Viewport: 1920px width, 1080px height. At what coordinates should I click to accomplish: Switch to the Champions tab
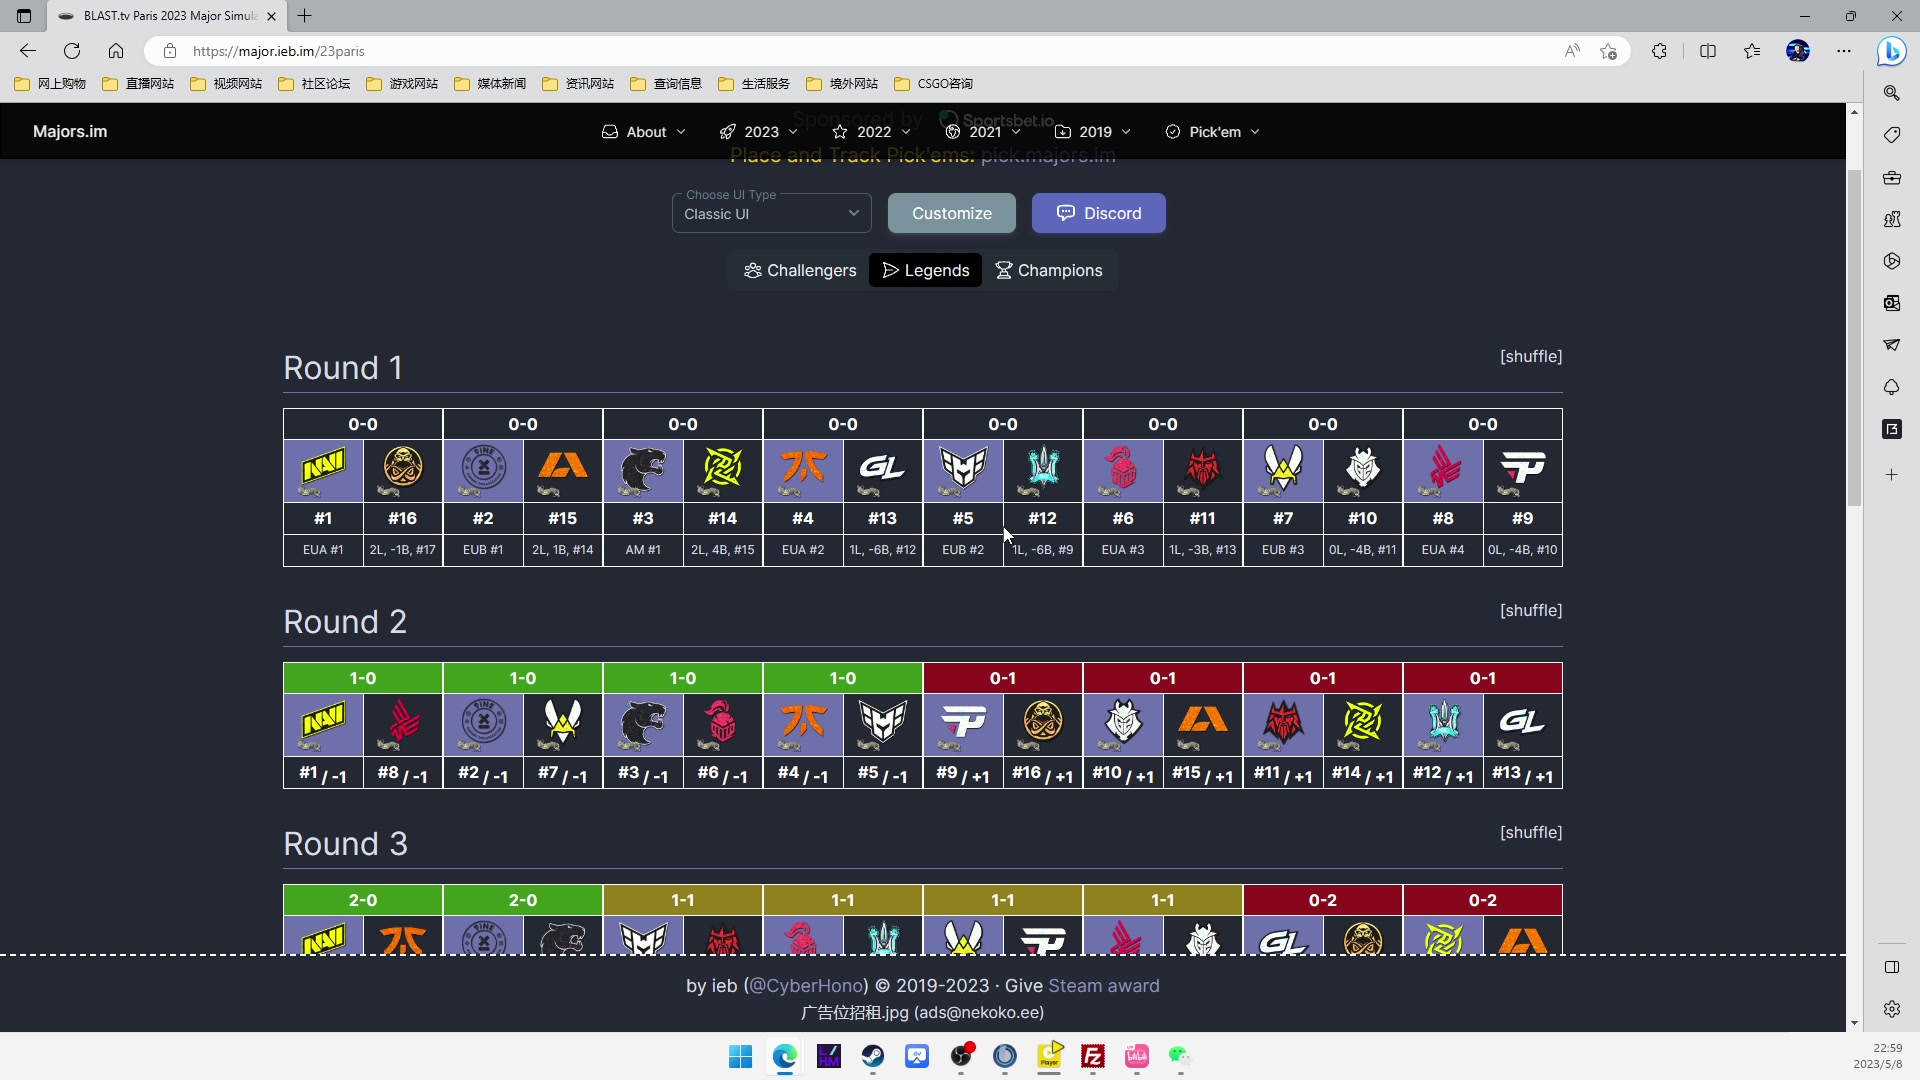(x=1049, y=270)
